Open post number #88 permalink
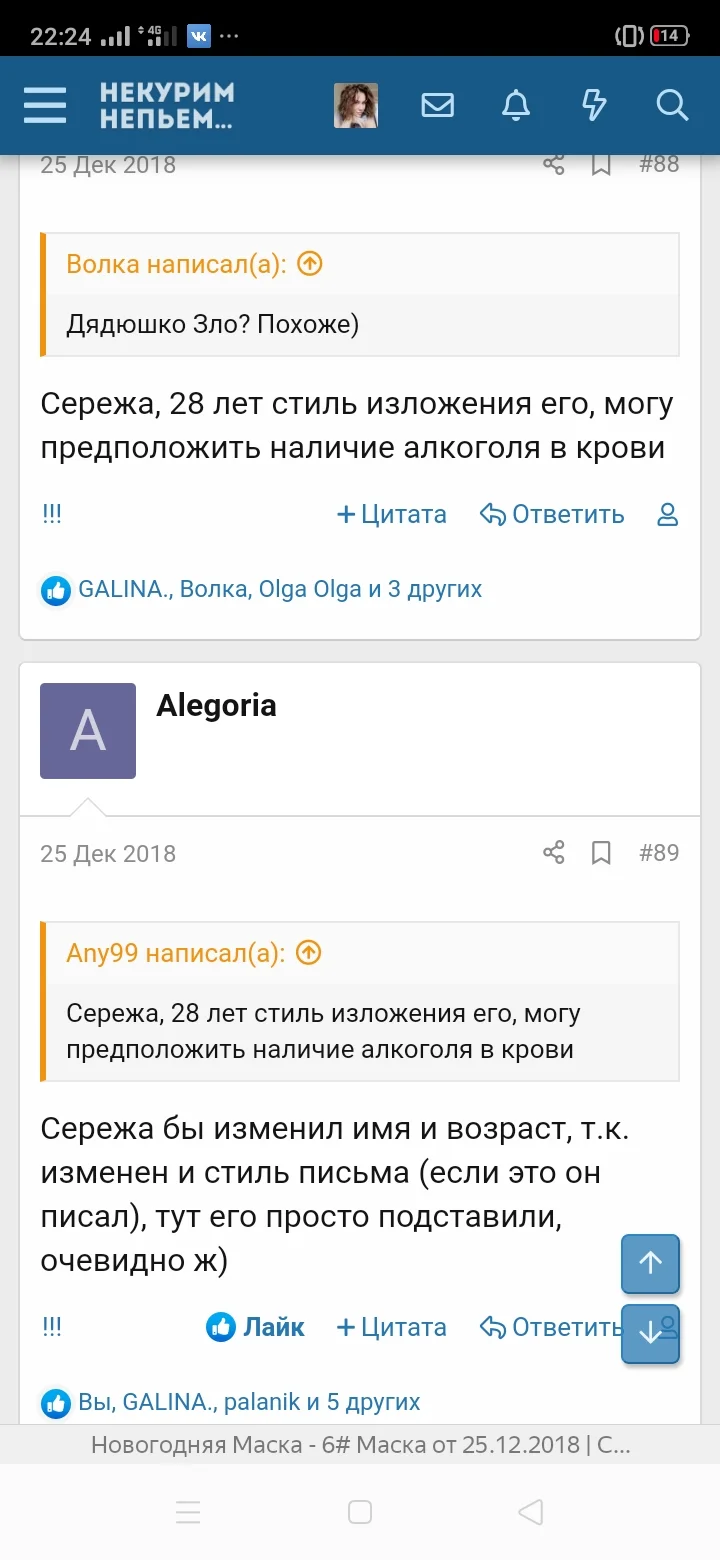The width and height of the screenshot is (720, 1560). pyautogui.click(x=659, y=165)
